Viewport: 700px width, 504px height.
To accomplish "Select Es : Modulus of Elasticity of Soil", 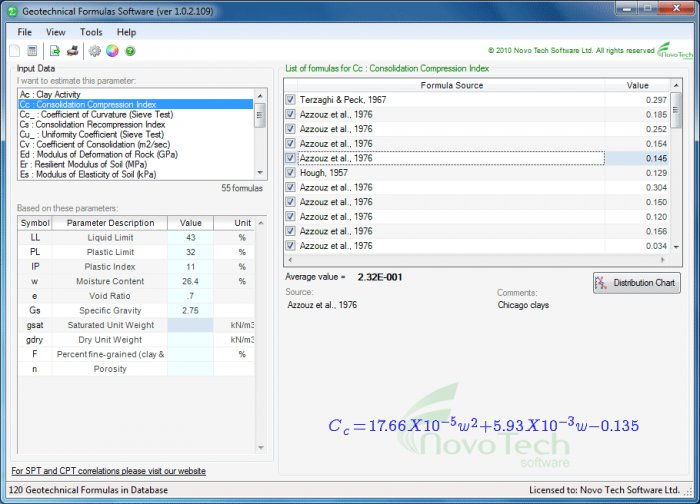I will (136, 174).
